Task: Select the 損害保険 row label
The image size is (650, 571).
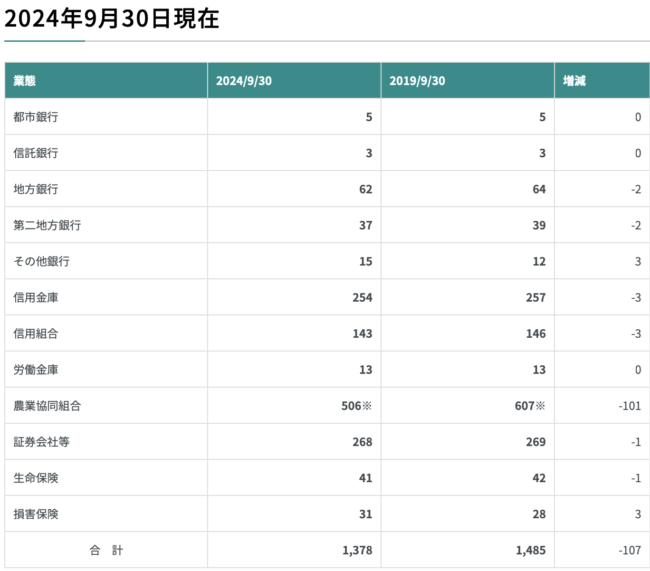Action: click(x=36, y=514)
